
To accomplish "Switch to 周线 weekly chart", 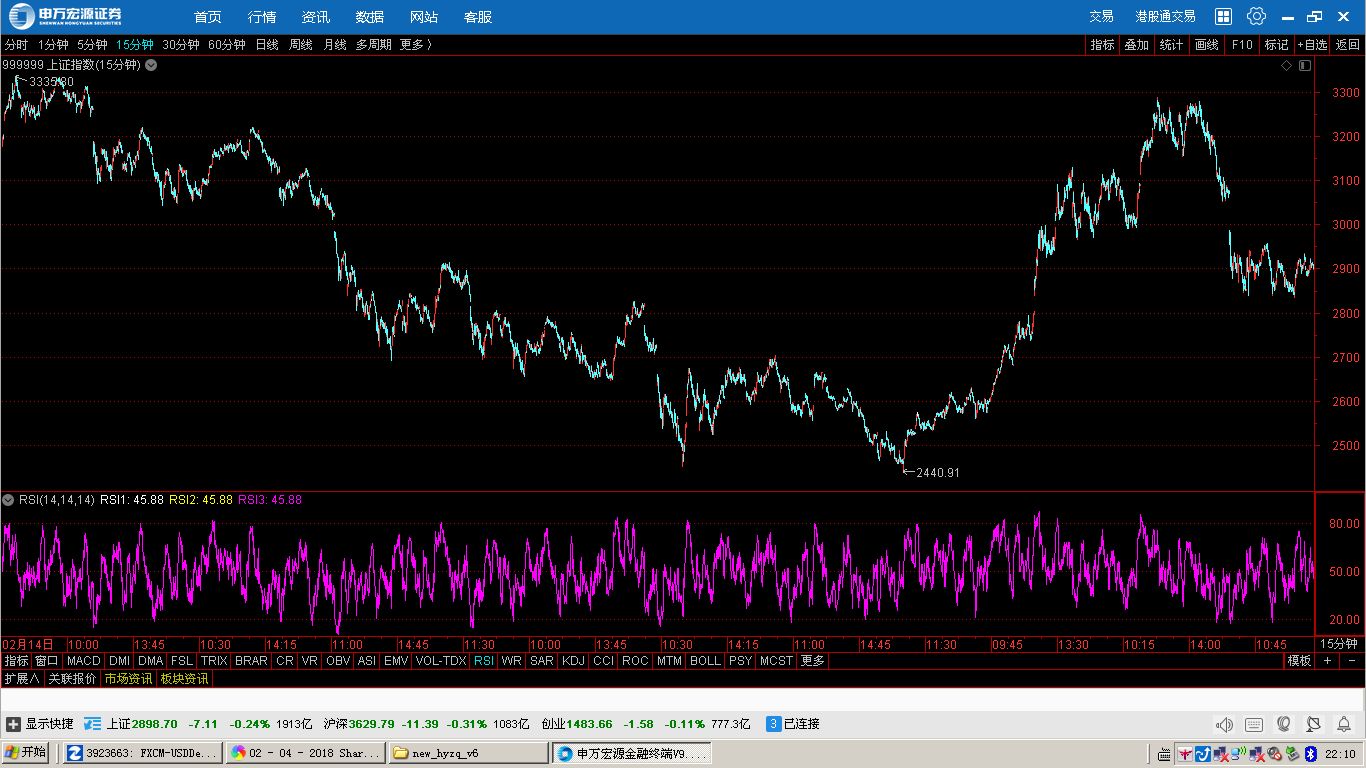I will pyautogui.click(x=301, y=45).
